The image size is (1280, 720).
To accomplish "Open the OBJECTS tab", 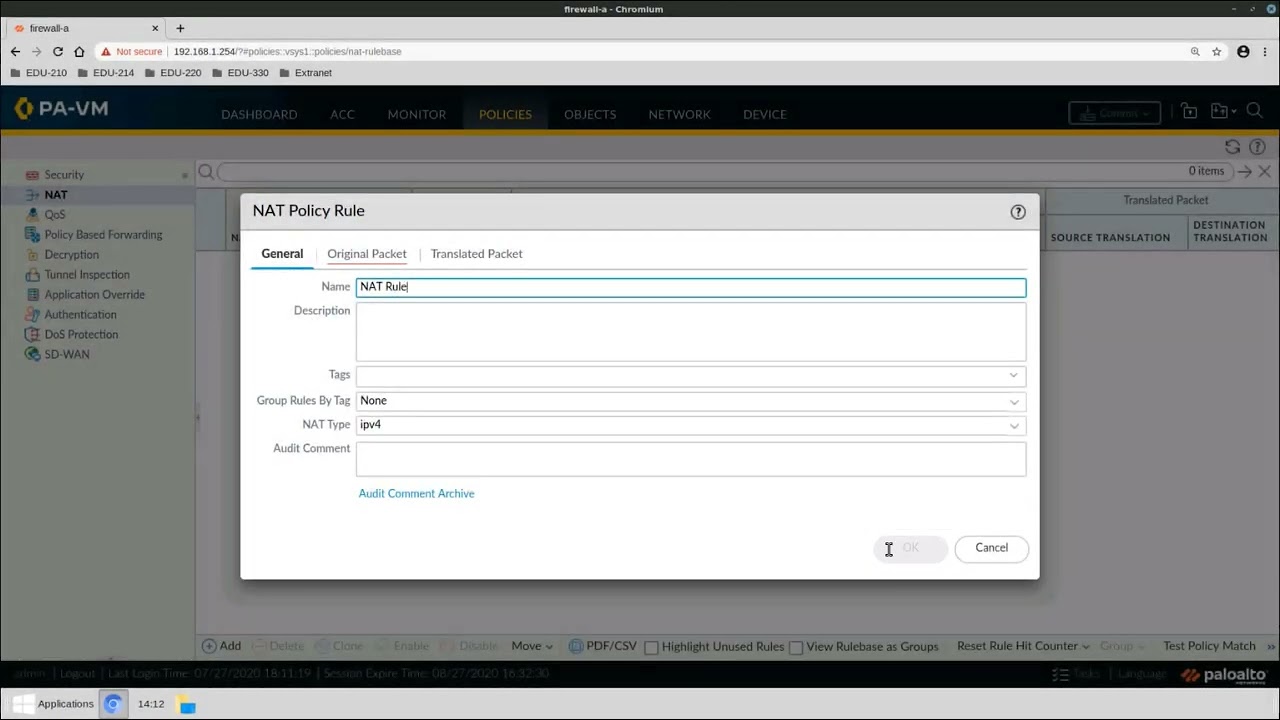I will pyautogui.click(x=590, y=114).
